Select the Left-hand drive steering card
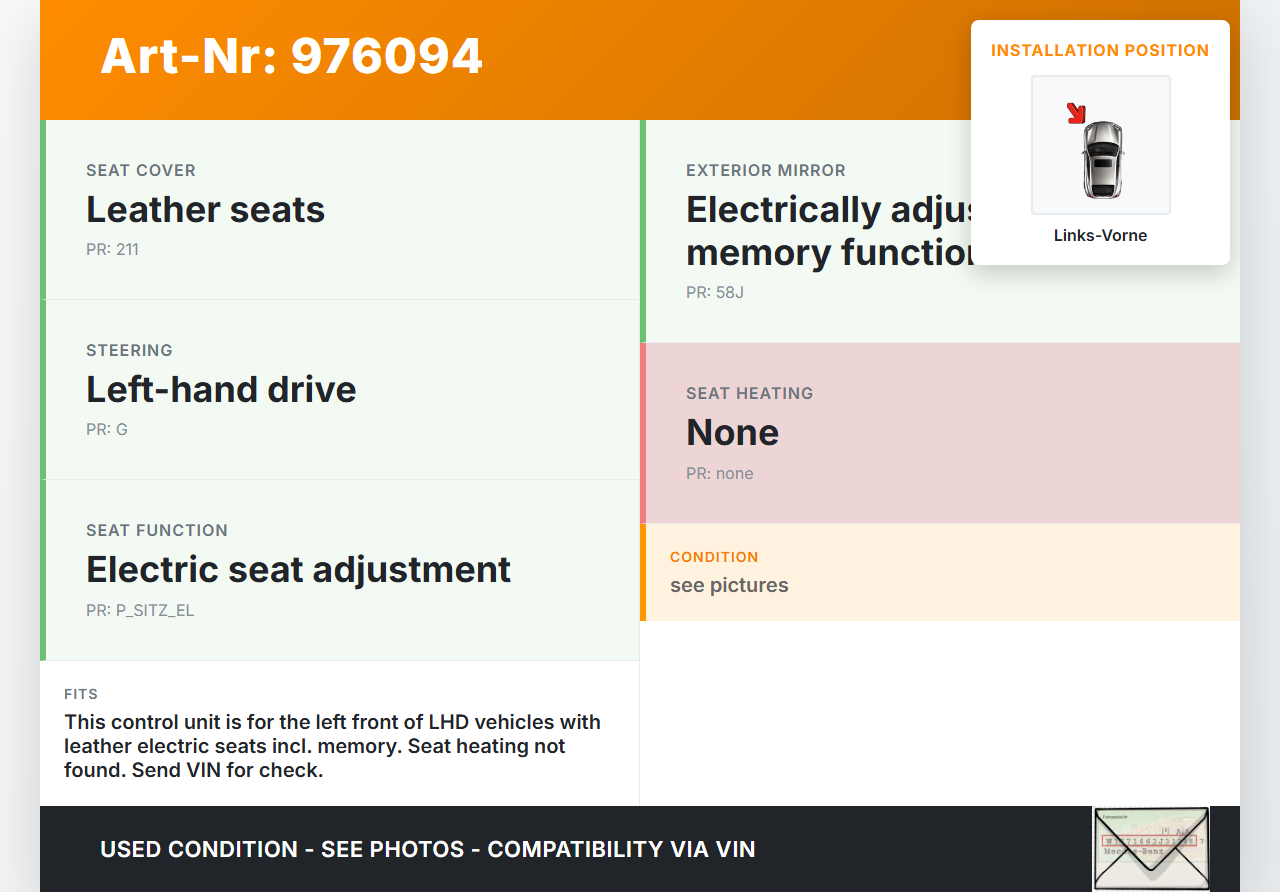Viewport: 1280px width, 892px height. (x=340, y=390)
